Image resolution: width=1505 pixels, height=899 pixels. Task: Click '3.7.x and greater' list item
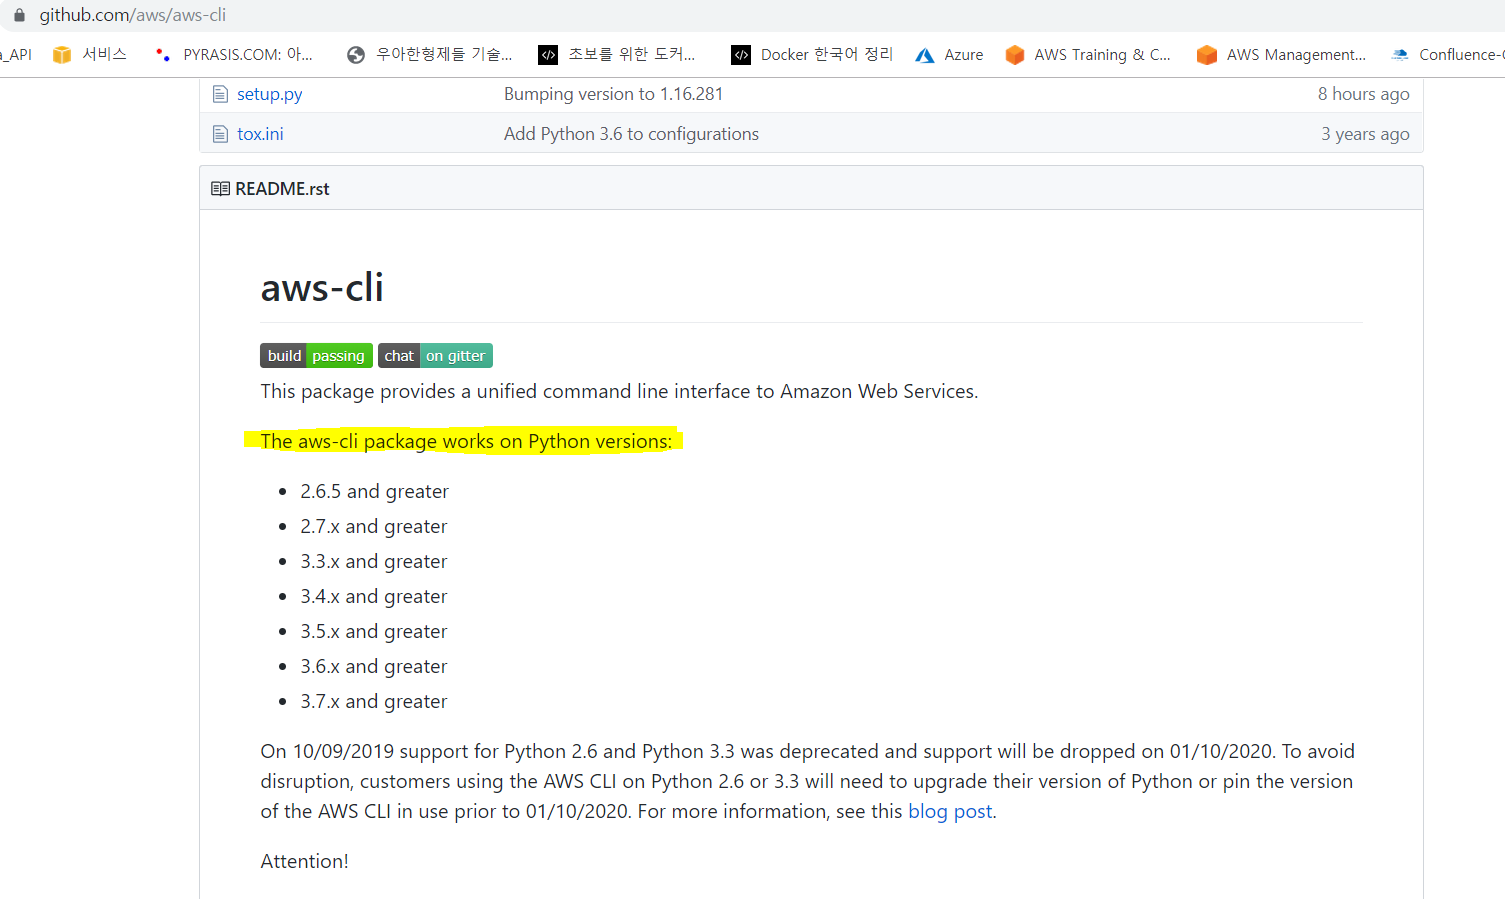click(374, 701)
